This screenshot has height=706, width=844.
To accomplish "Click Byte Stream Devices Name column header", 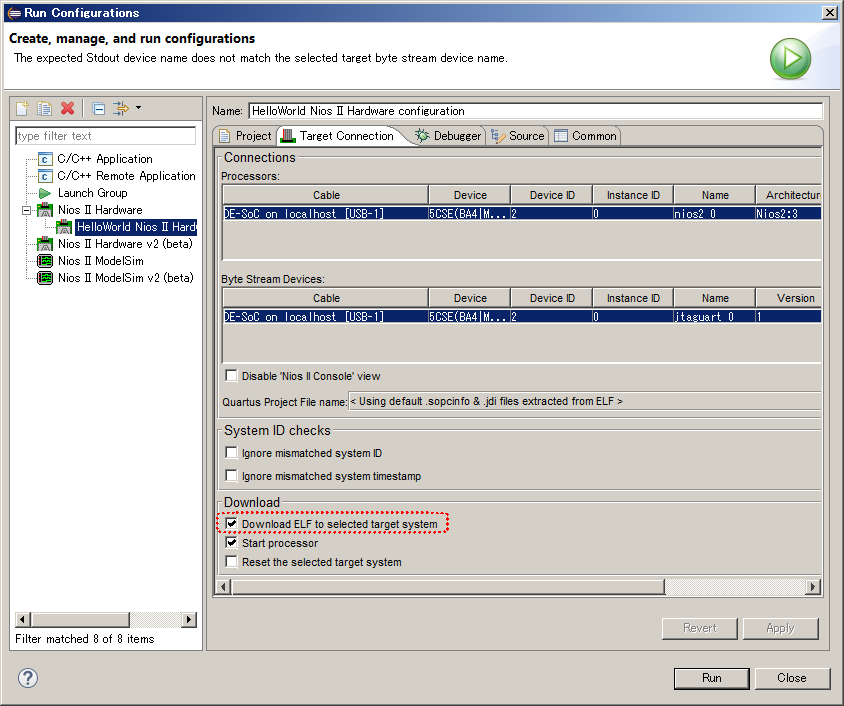I will [x=715, y=298].
